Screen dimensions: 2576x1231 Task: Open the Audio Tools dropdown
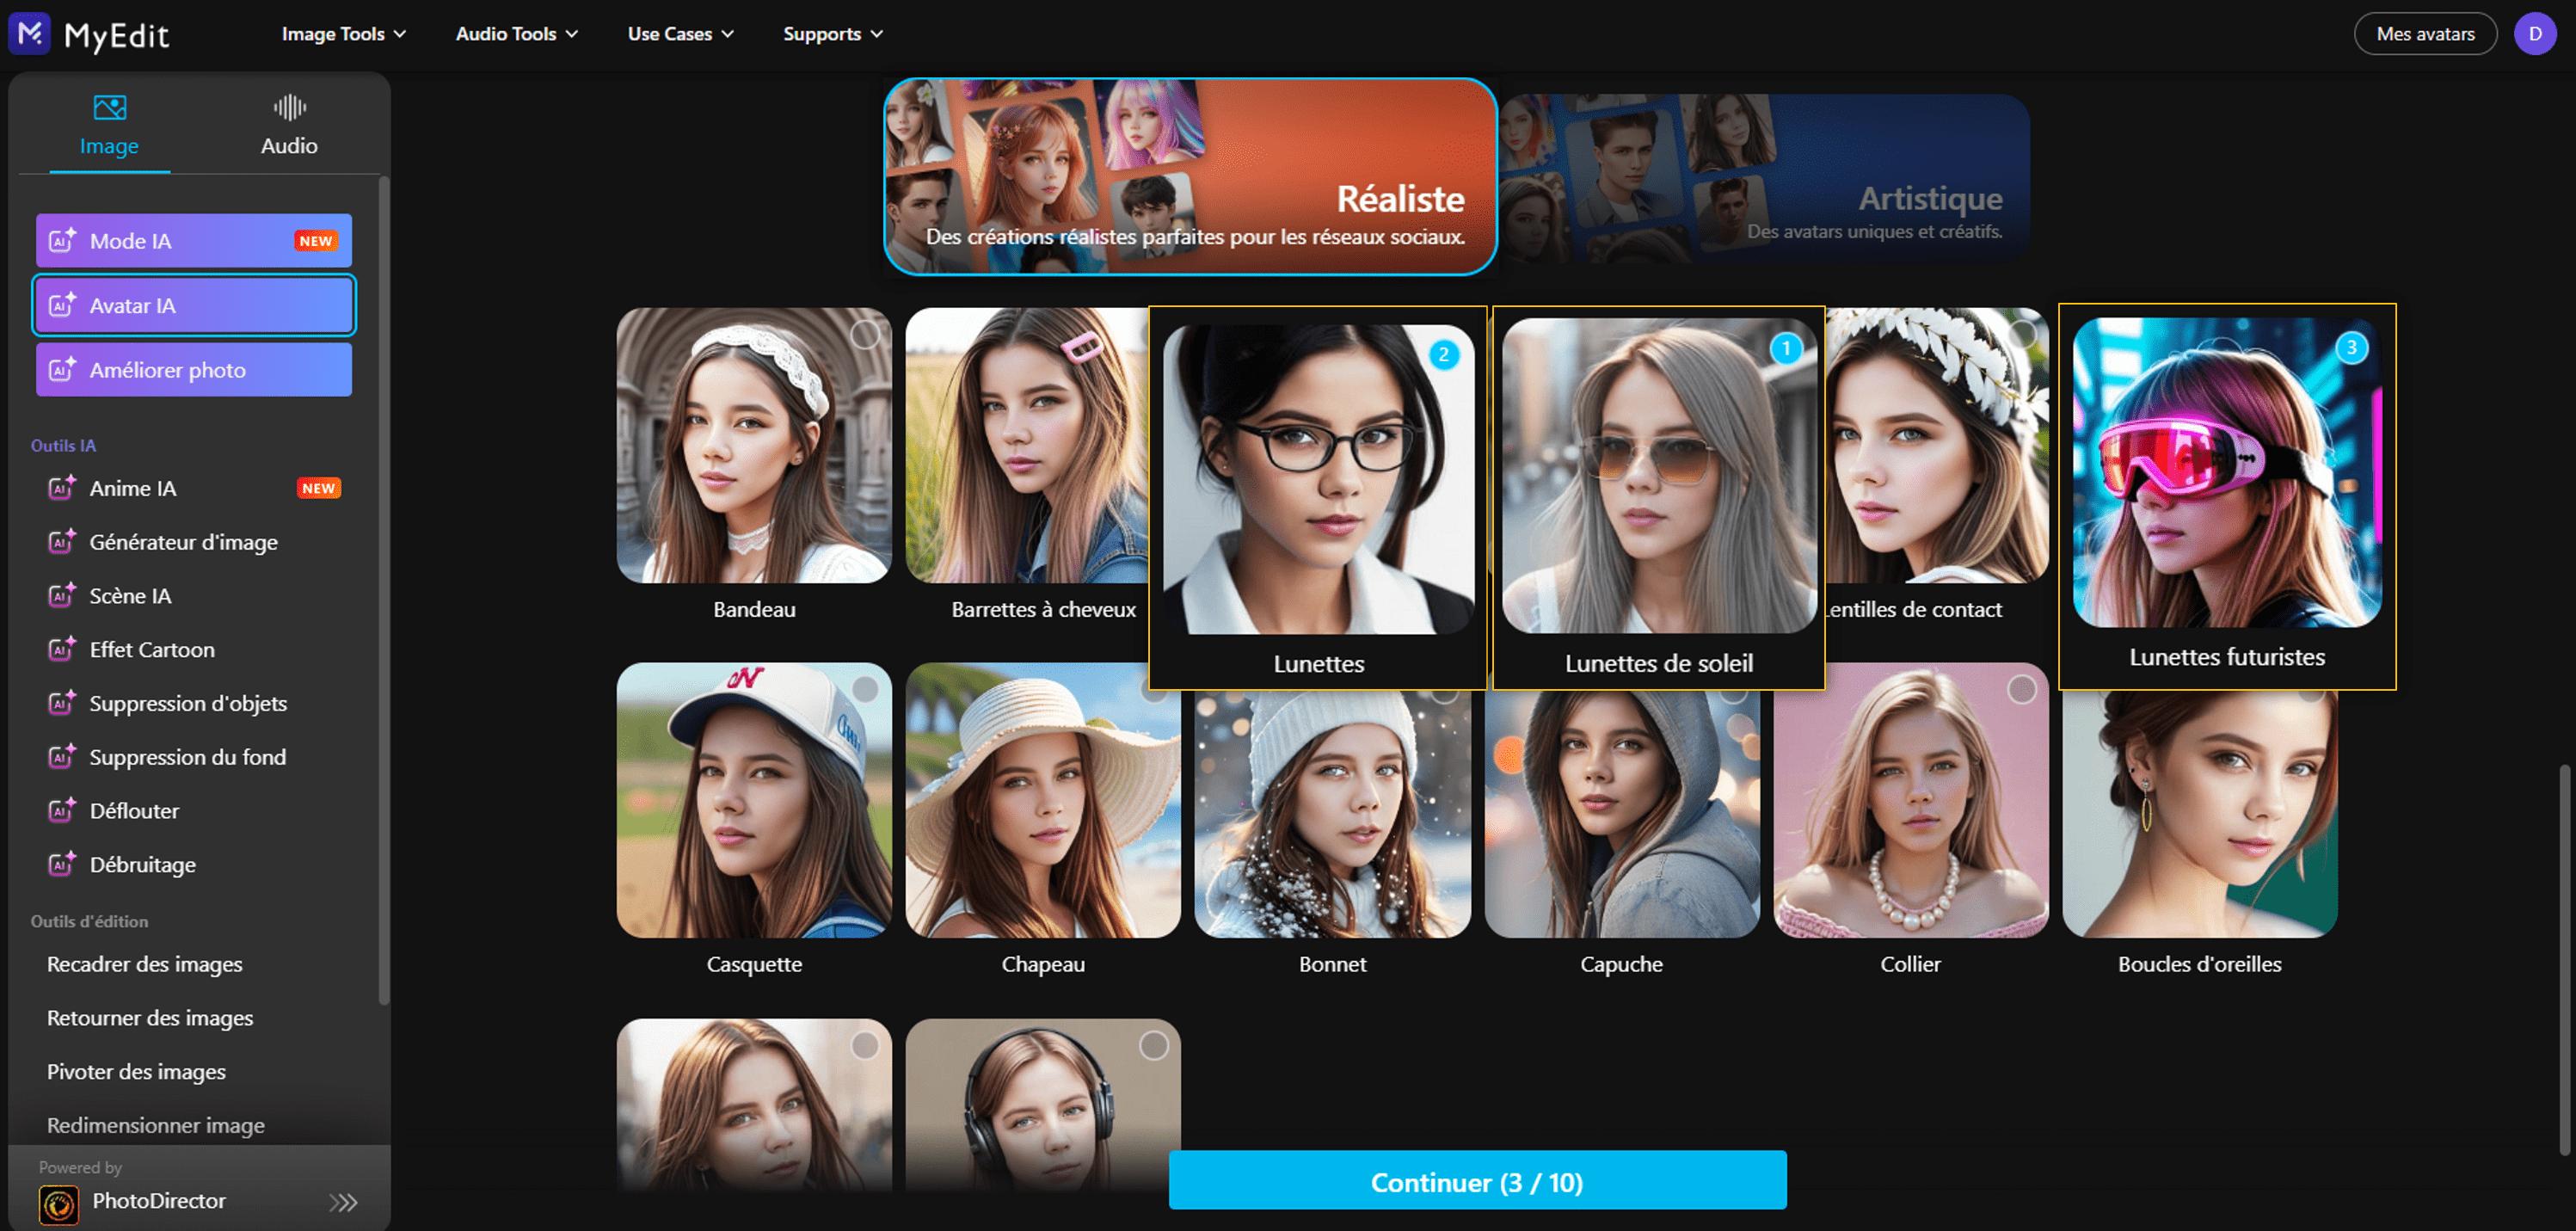click(x=516, y=33)
